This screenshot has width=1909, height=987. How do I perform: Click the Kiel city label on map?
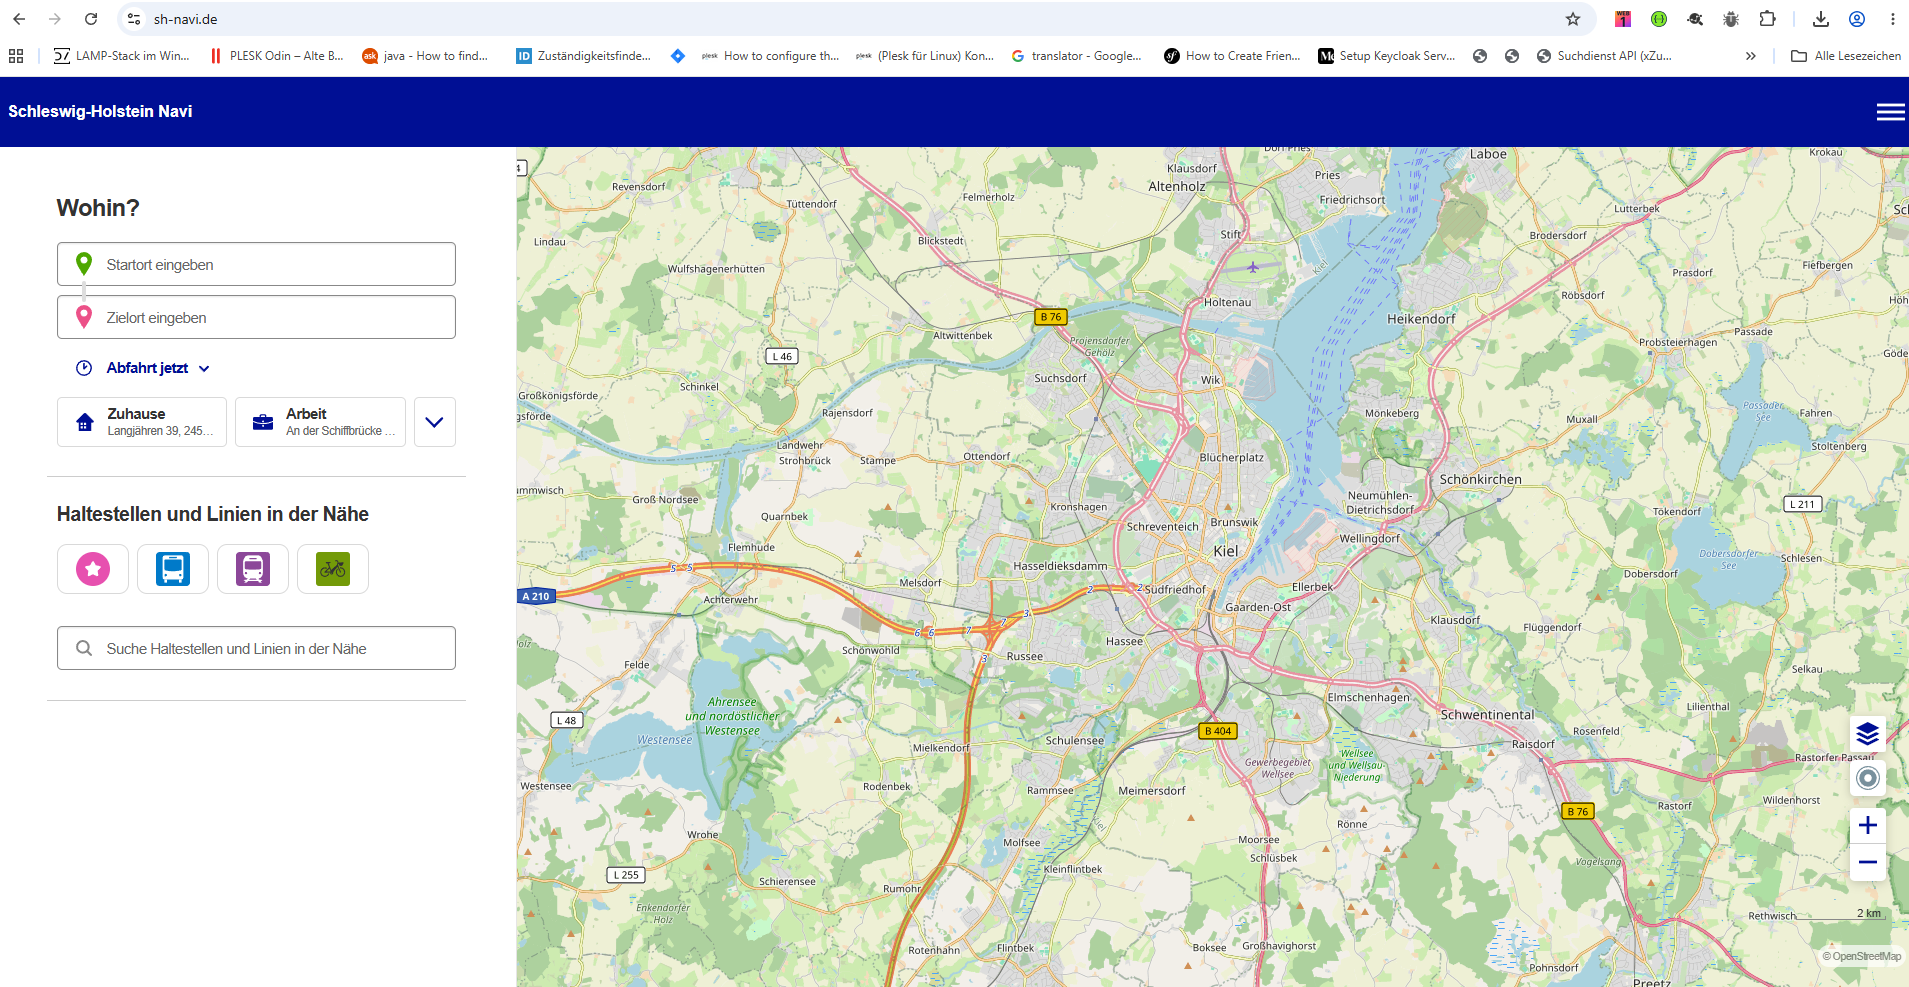tap(1226, 551)
